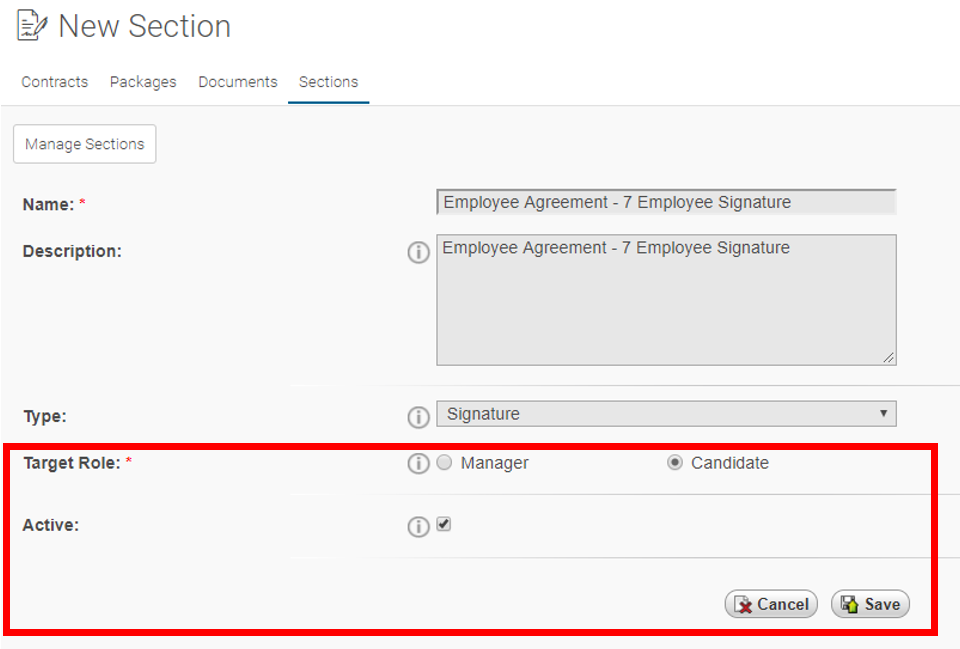Cancel the new section form
This screenshot has height=649, width=960.
pyautogui.click(x=771, y=604)
